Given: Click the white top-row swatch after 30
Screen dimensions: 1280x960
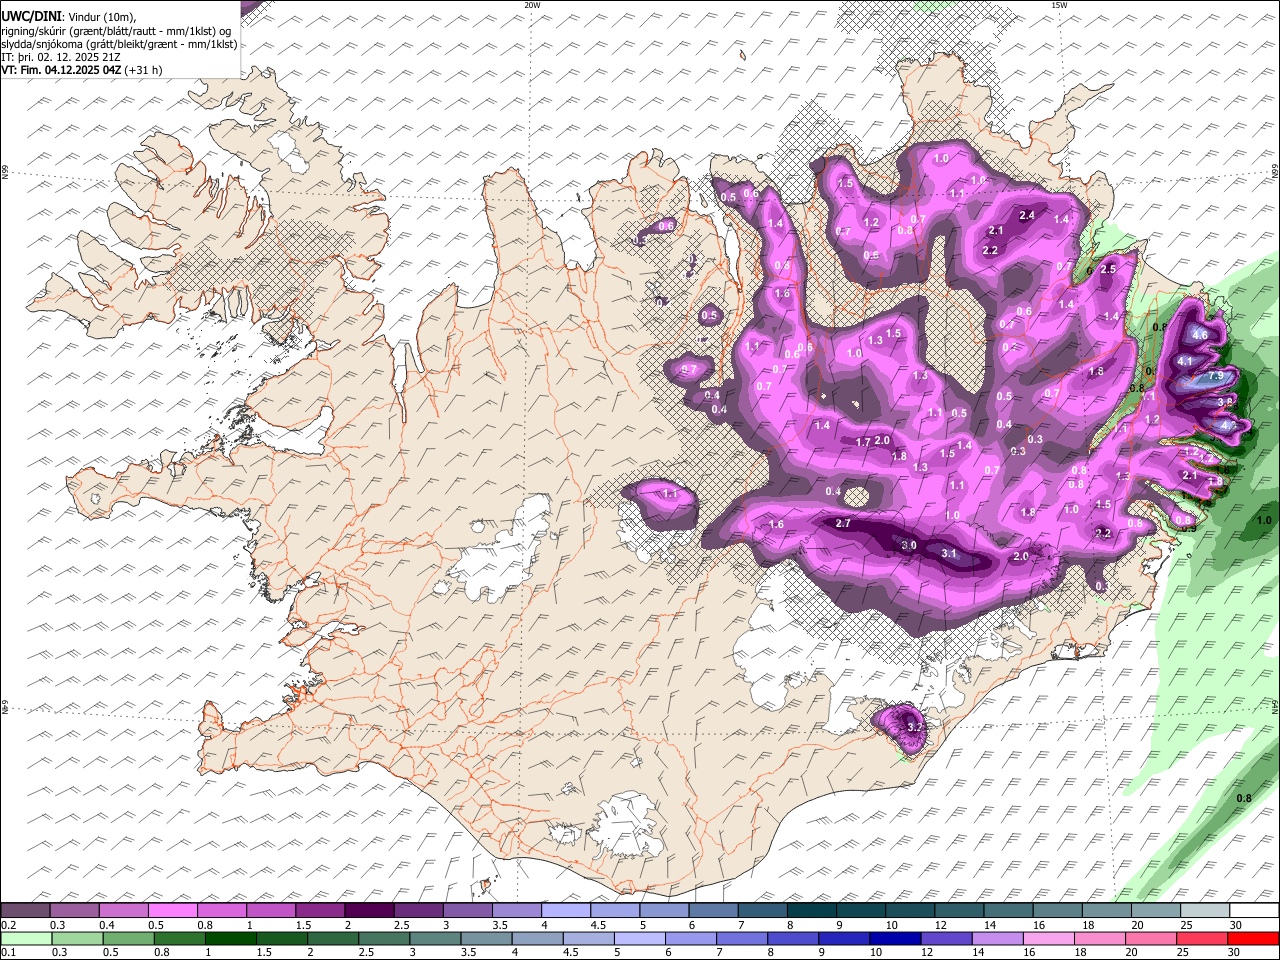Looking at the screenshot, I should (x=1254, y=911).
